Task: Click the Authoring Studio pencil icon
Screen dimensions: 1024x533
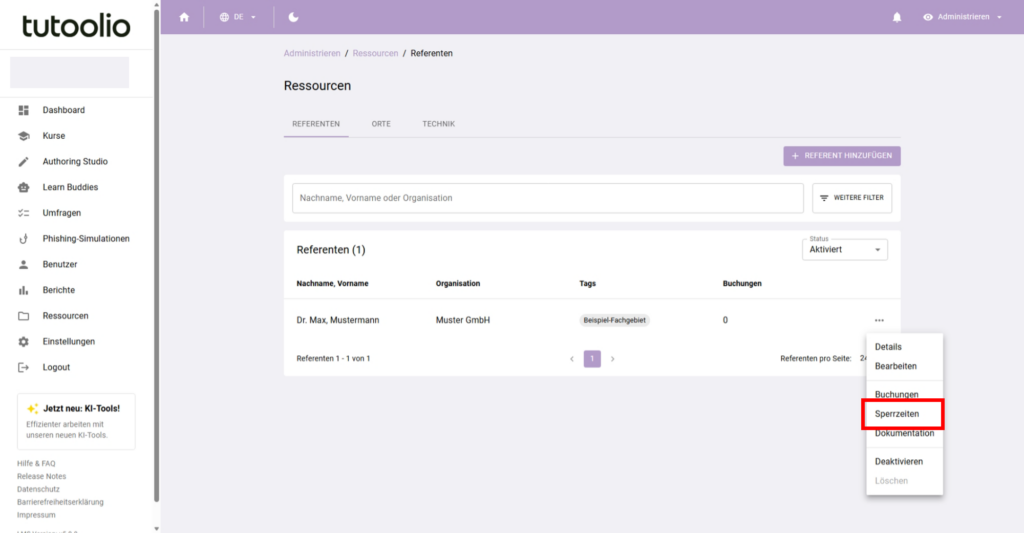Action: tap(24, 161)
